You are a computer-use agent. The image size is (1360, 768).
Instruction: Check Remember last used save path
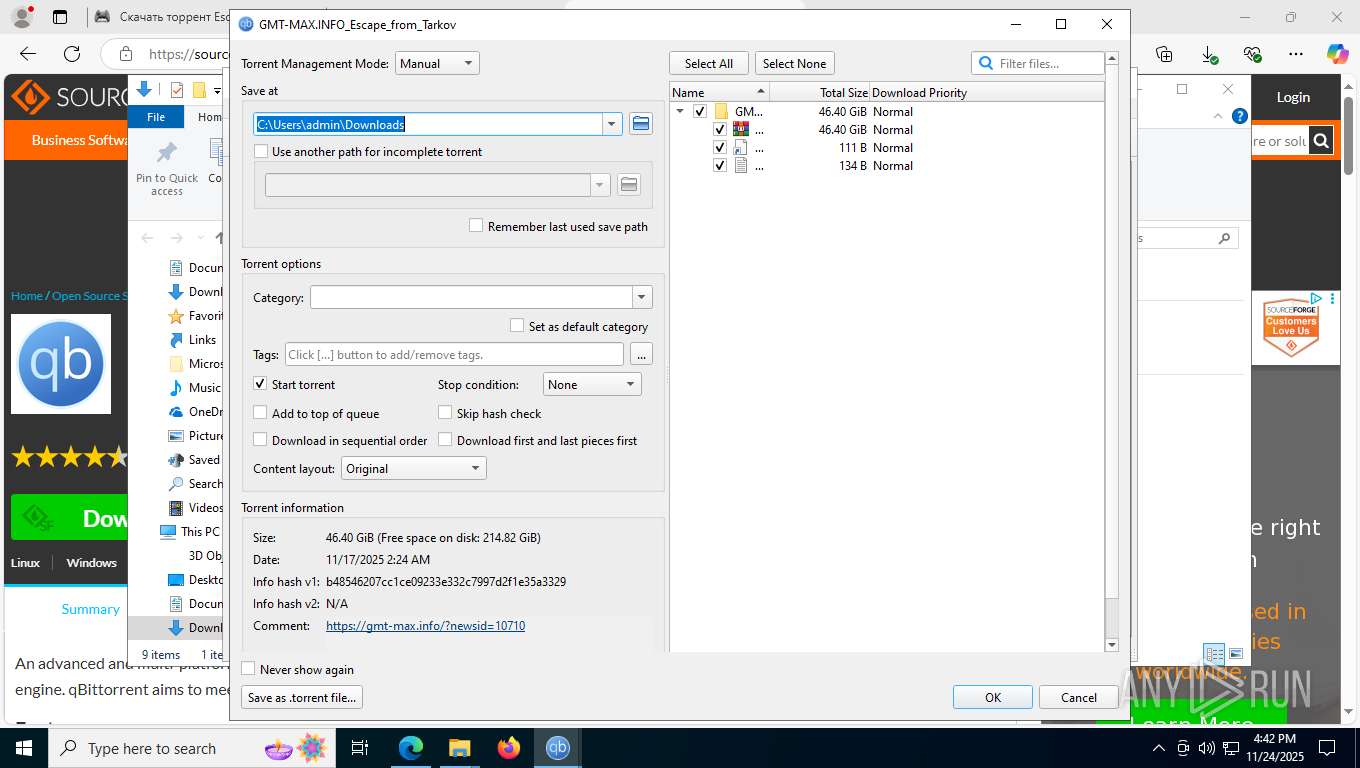476,226
